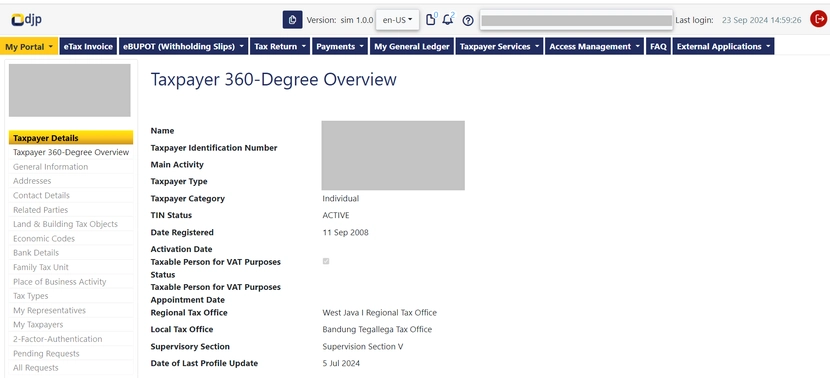Click the 'Individual' taxpayer category value
The width and height of the screenshot is (830, 378).
pyautogui.click(x=340, y=199)
